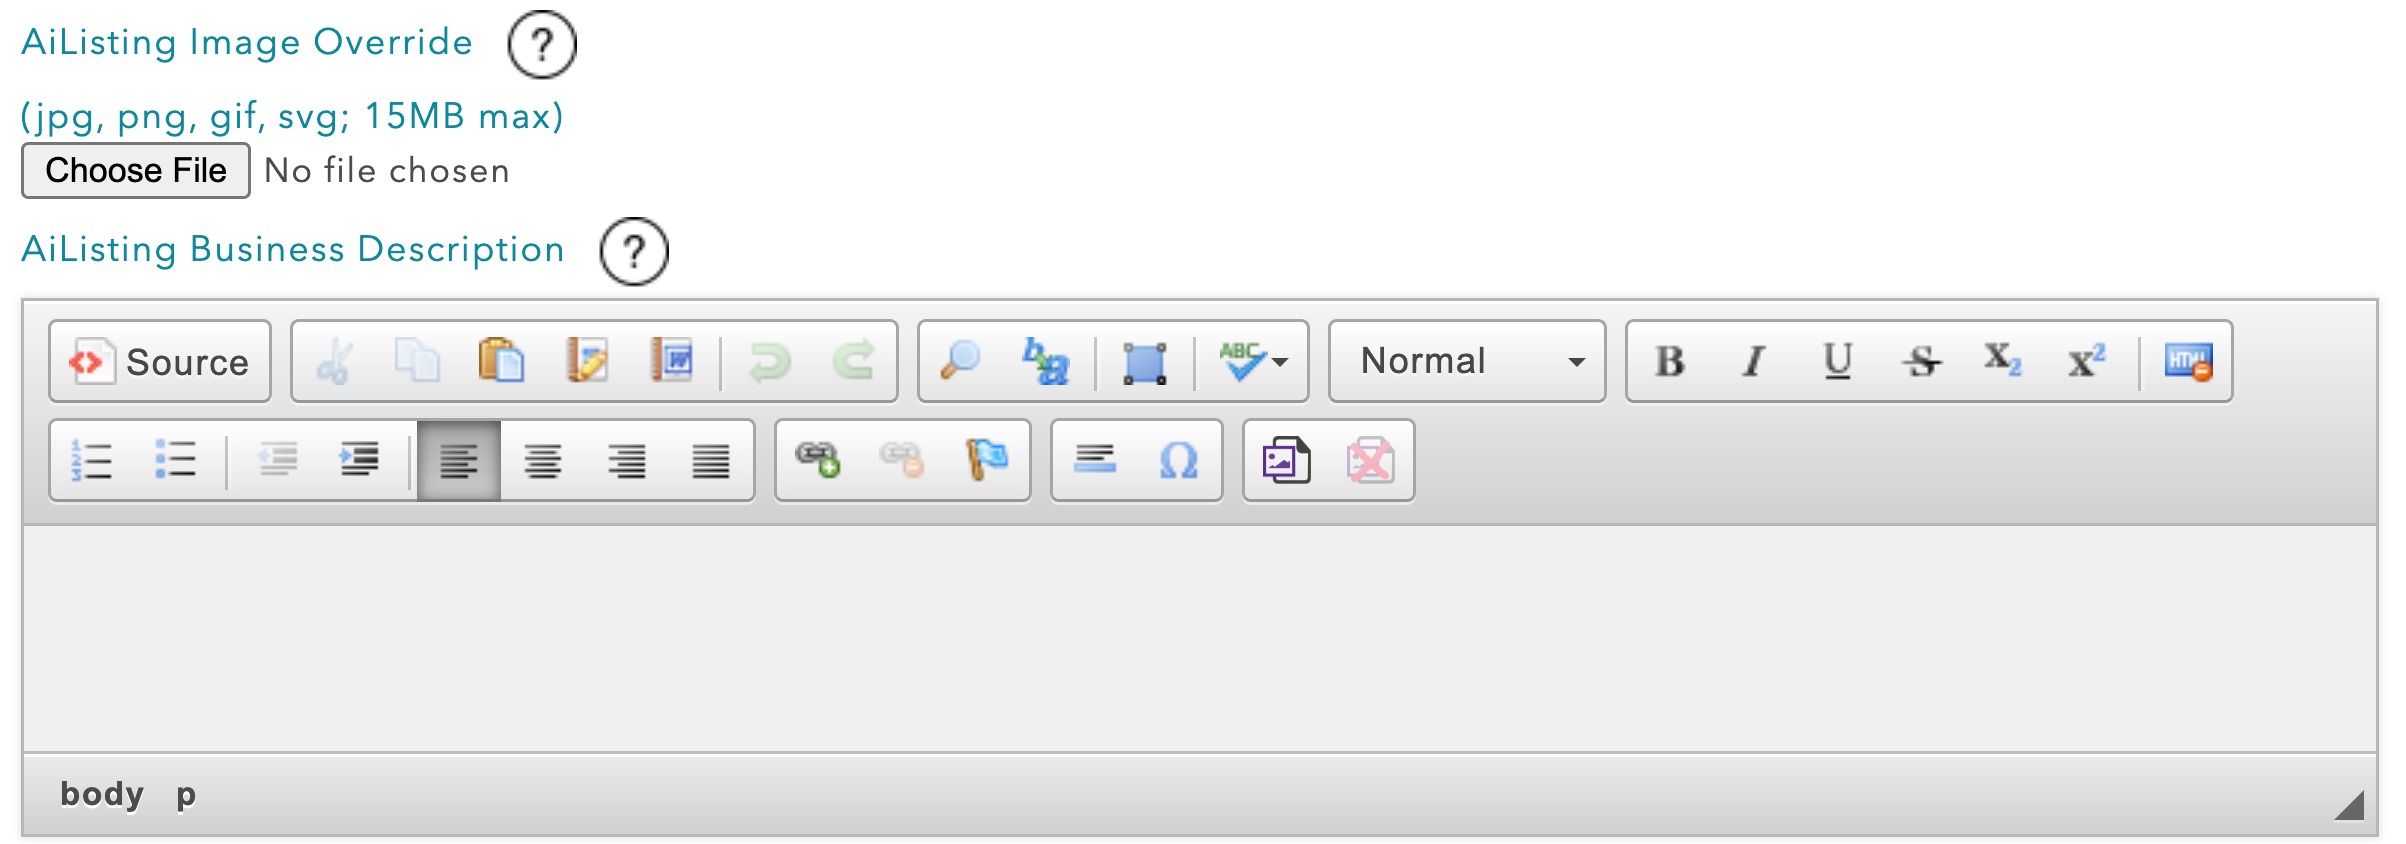This screenshot has width=2406, height=844.
Task: Open the Normal paragraph format dropdown
Action: (1467, 361)
